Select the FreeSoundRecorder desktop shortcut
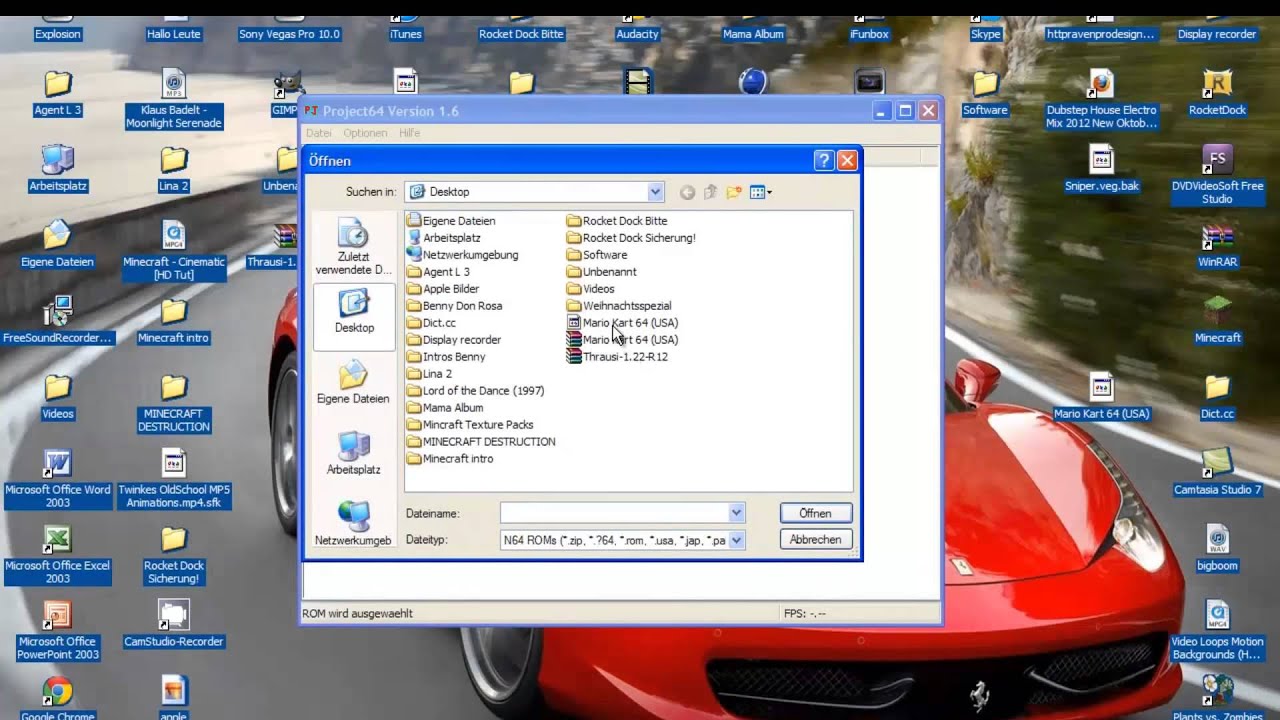1280x720 pixels. point(58,321)
